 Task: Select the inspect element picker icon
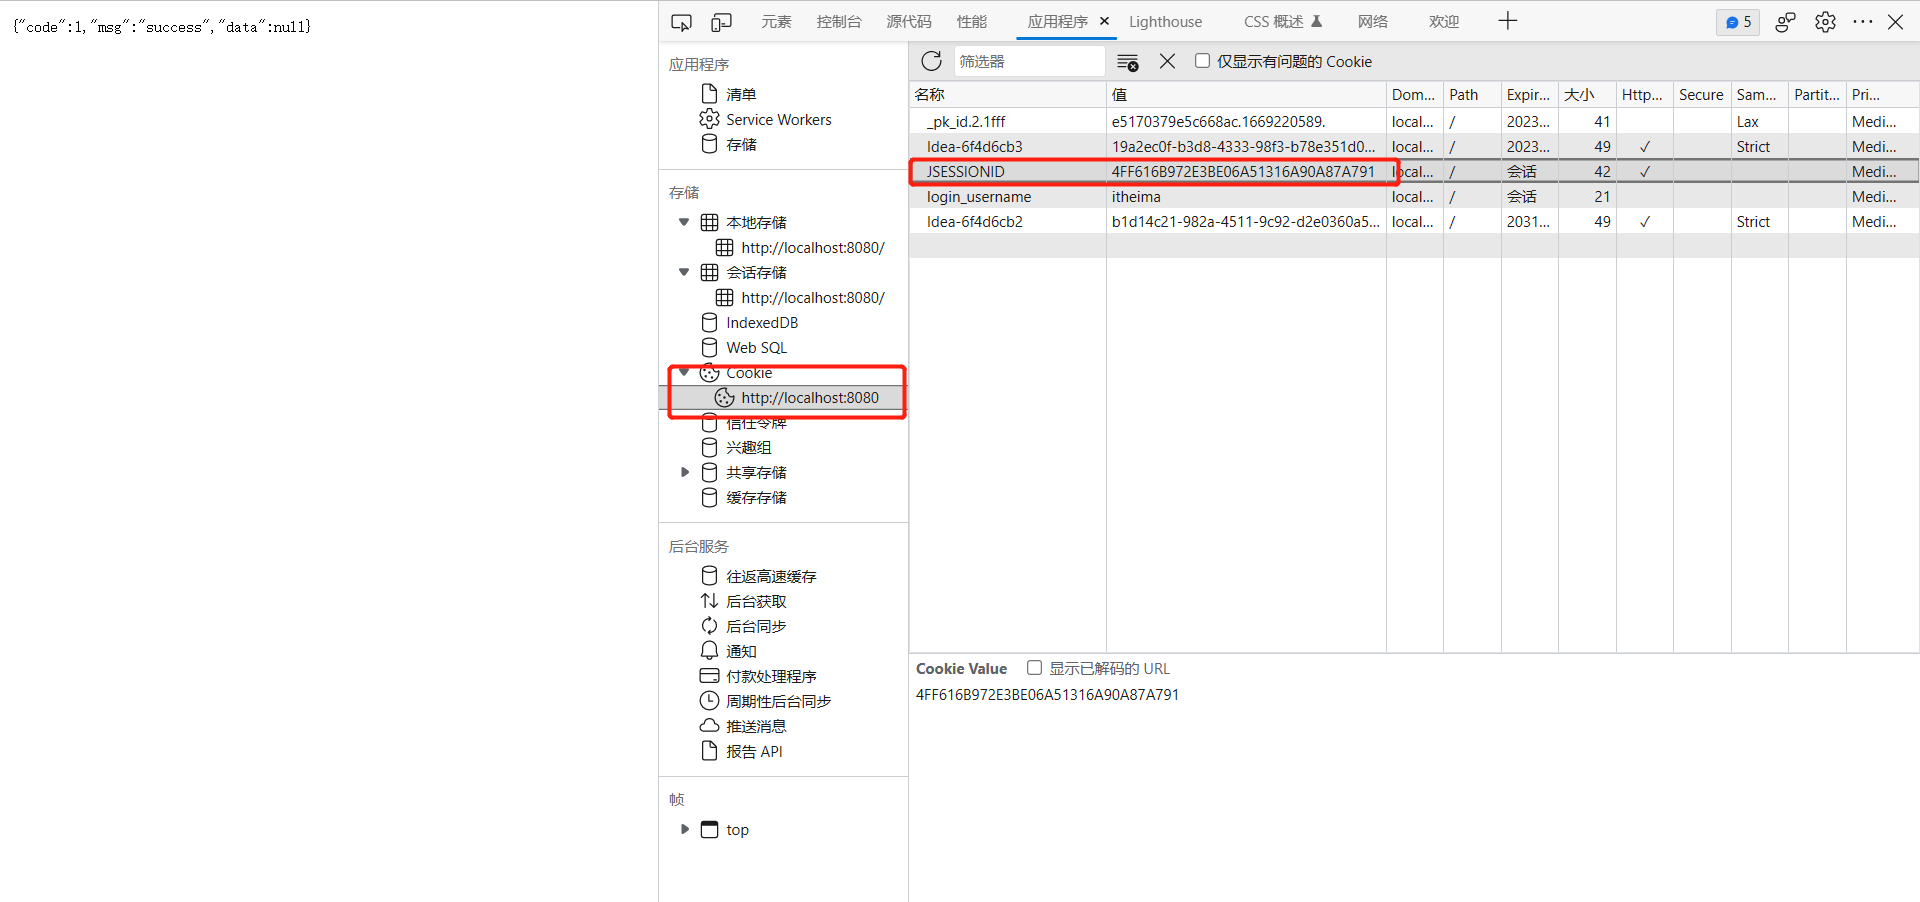[681, 22]
